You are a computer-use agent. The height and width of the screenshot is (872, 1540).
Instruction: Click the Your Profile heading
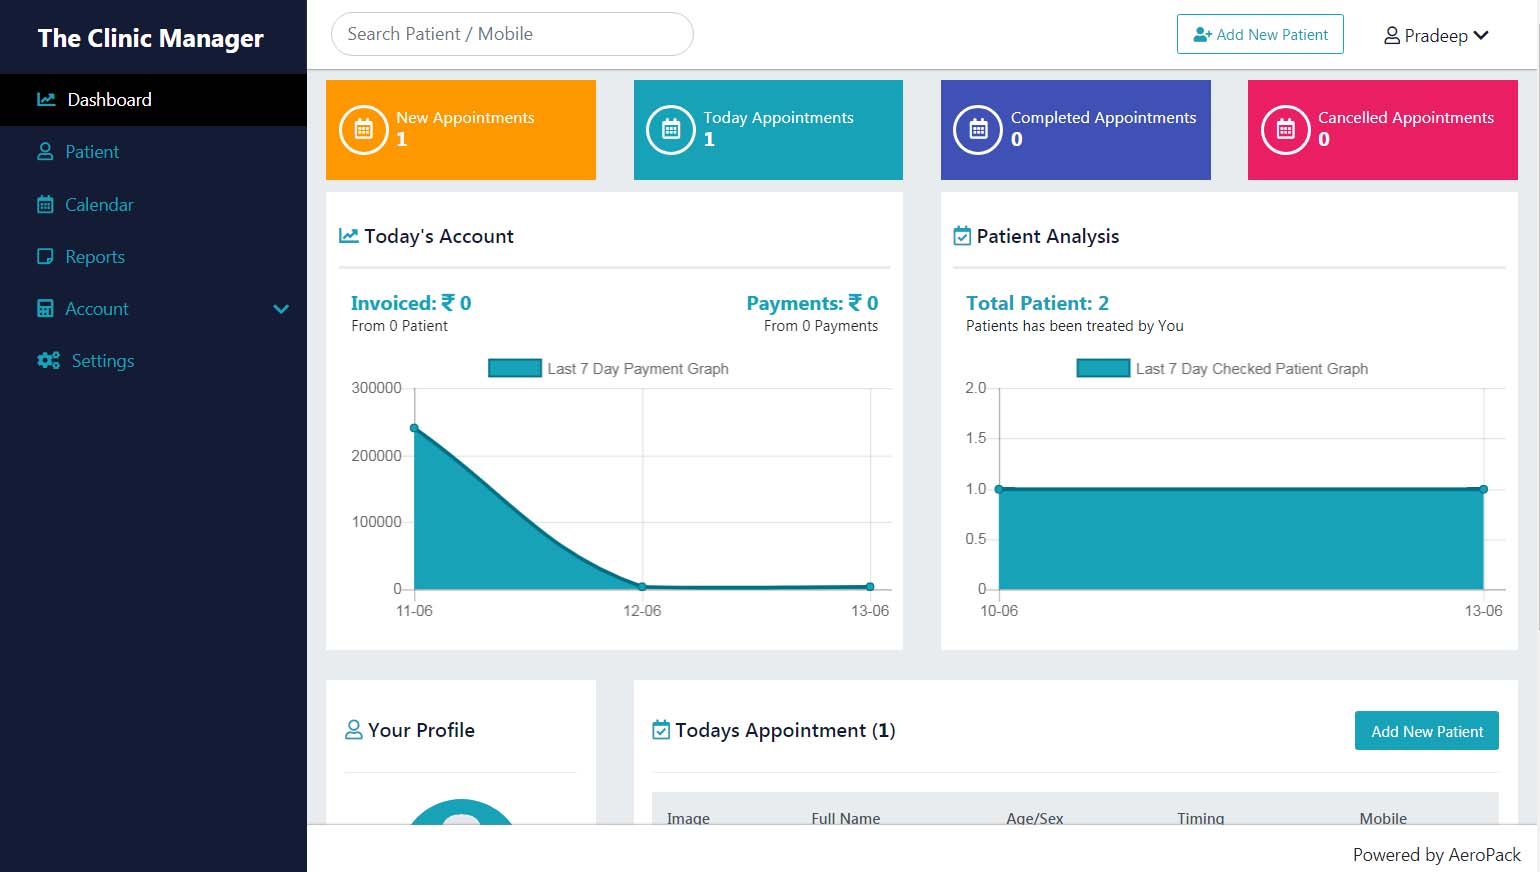pyautogui.click(x=421, y=730)
